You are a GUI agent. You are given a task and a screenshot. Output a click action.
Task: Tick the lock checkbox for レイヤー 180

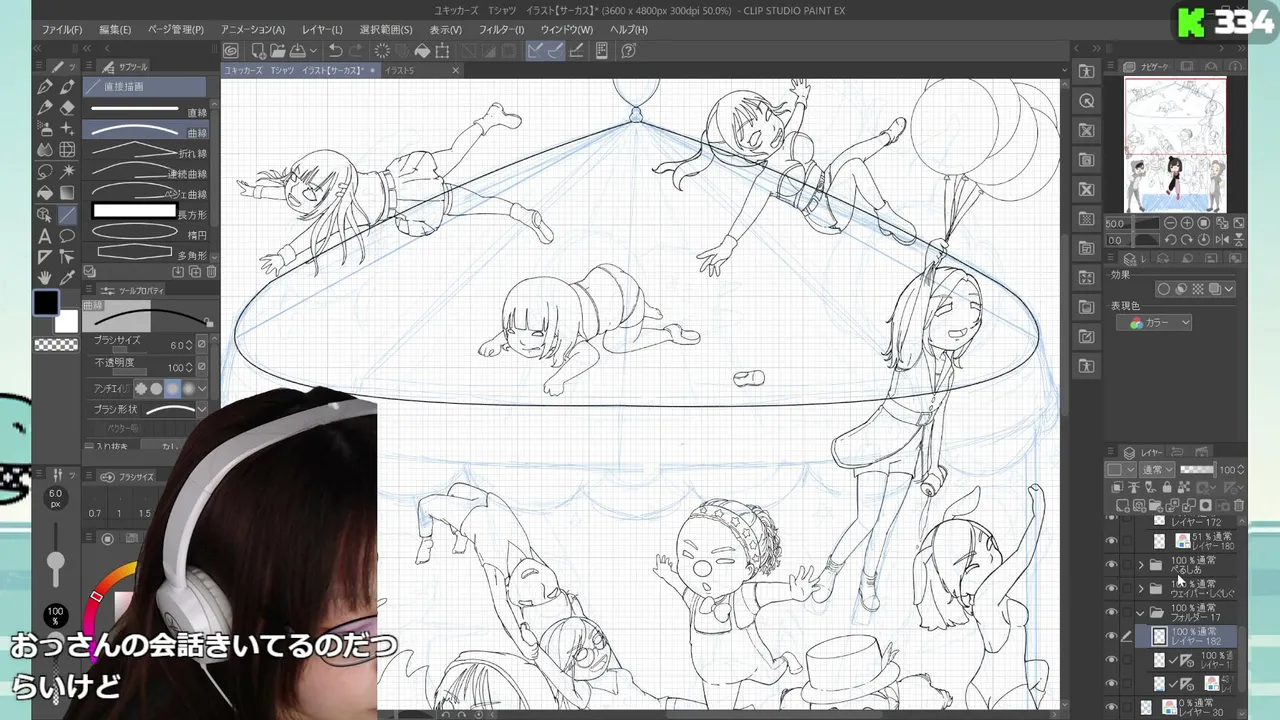coord(1127,541)
